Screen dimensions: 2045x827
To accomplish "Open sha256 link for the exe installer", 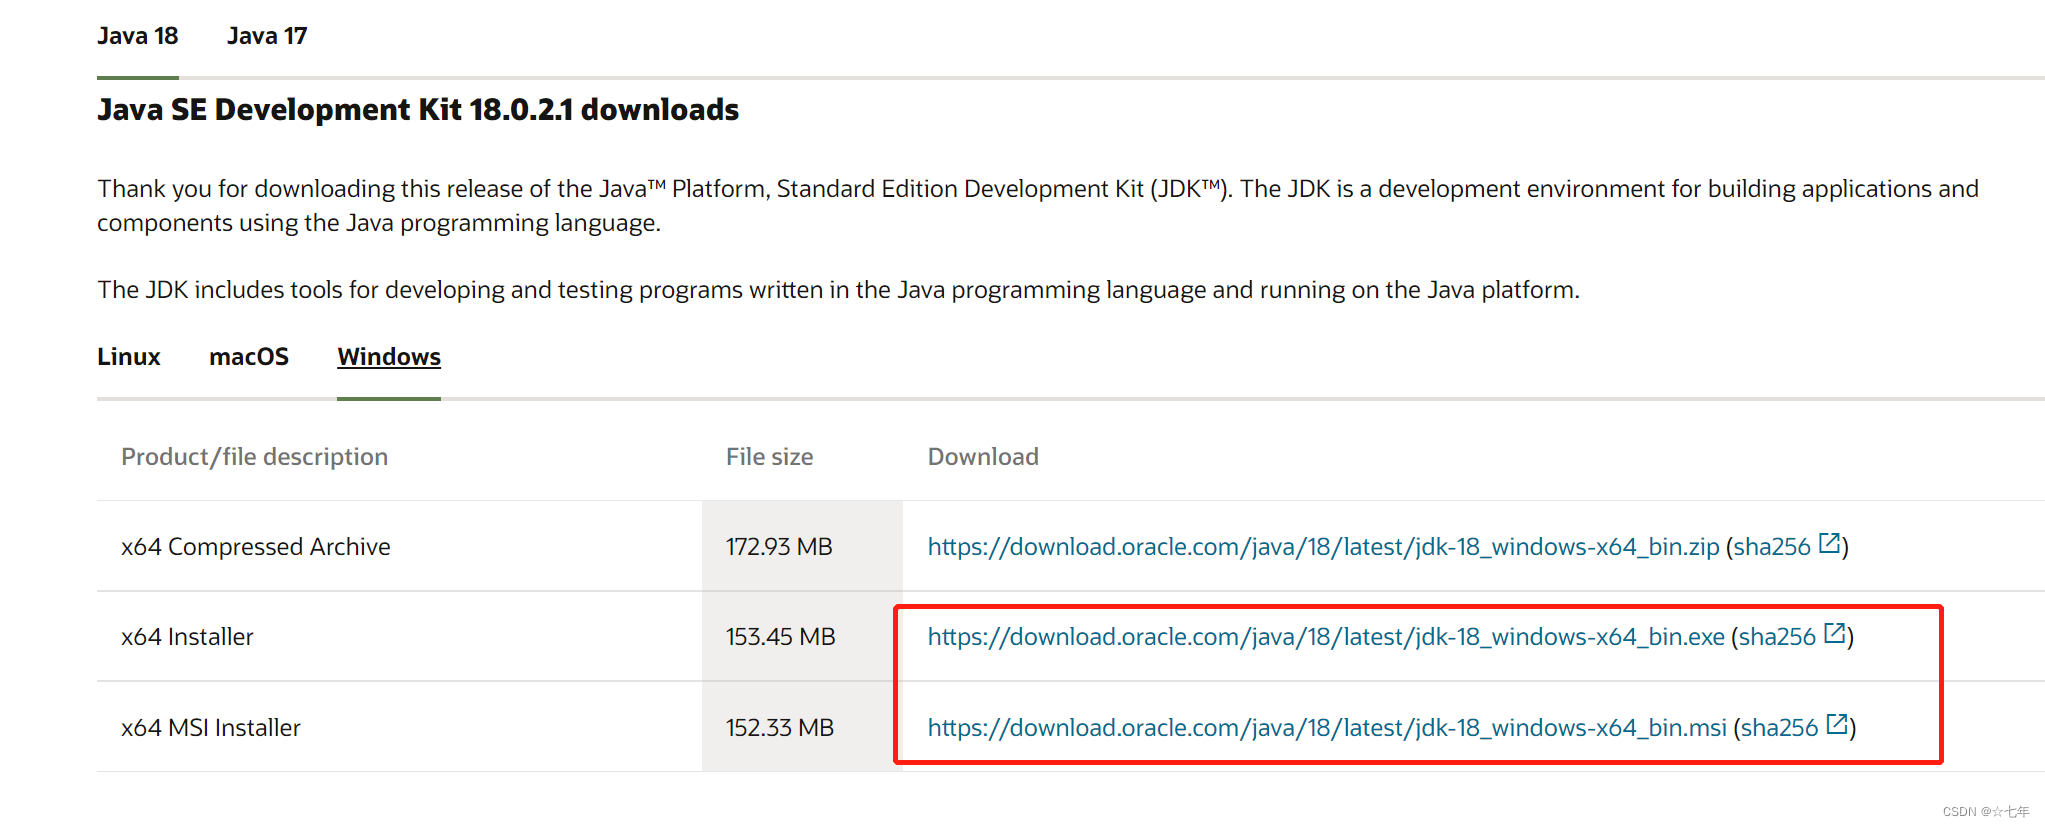I will (x=1777, y=637).
